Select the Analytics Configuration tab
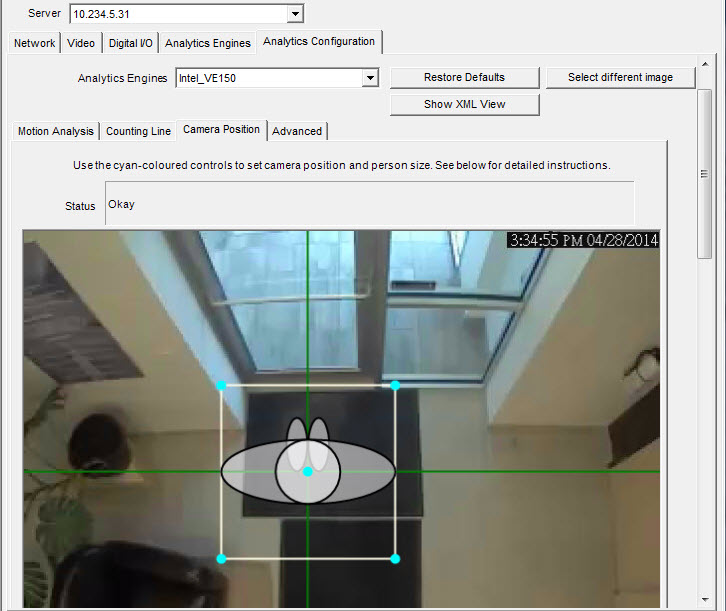 pos(319,42)
